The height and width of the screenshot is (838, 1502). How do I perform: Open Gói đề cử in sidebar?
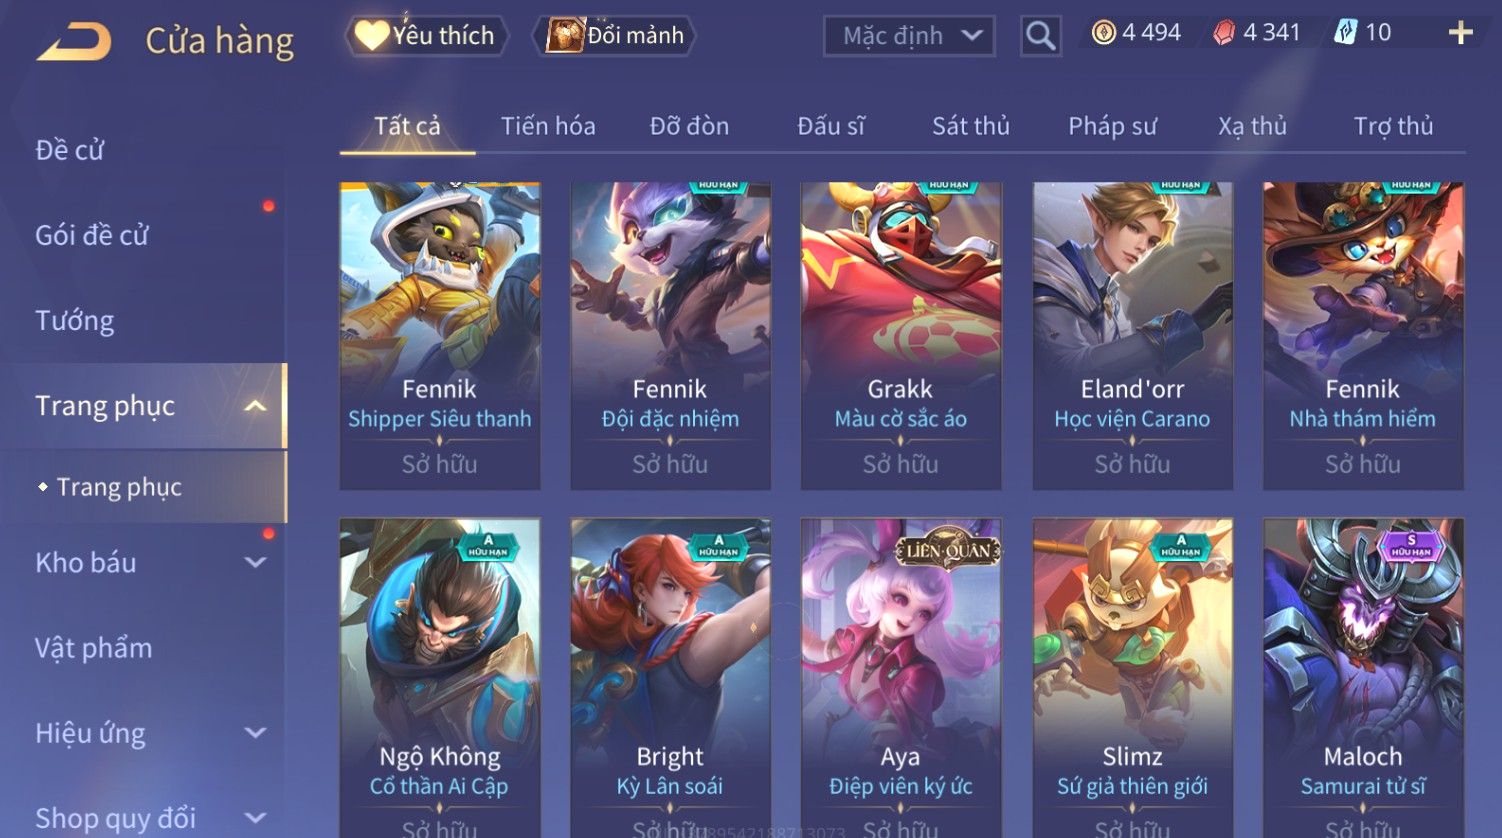click(92, 236)
